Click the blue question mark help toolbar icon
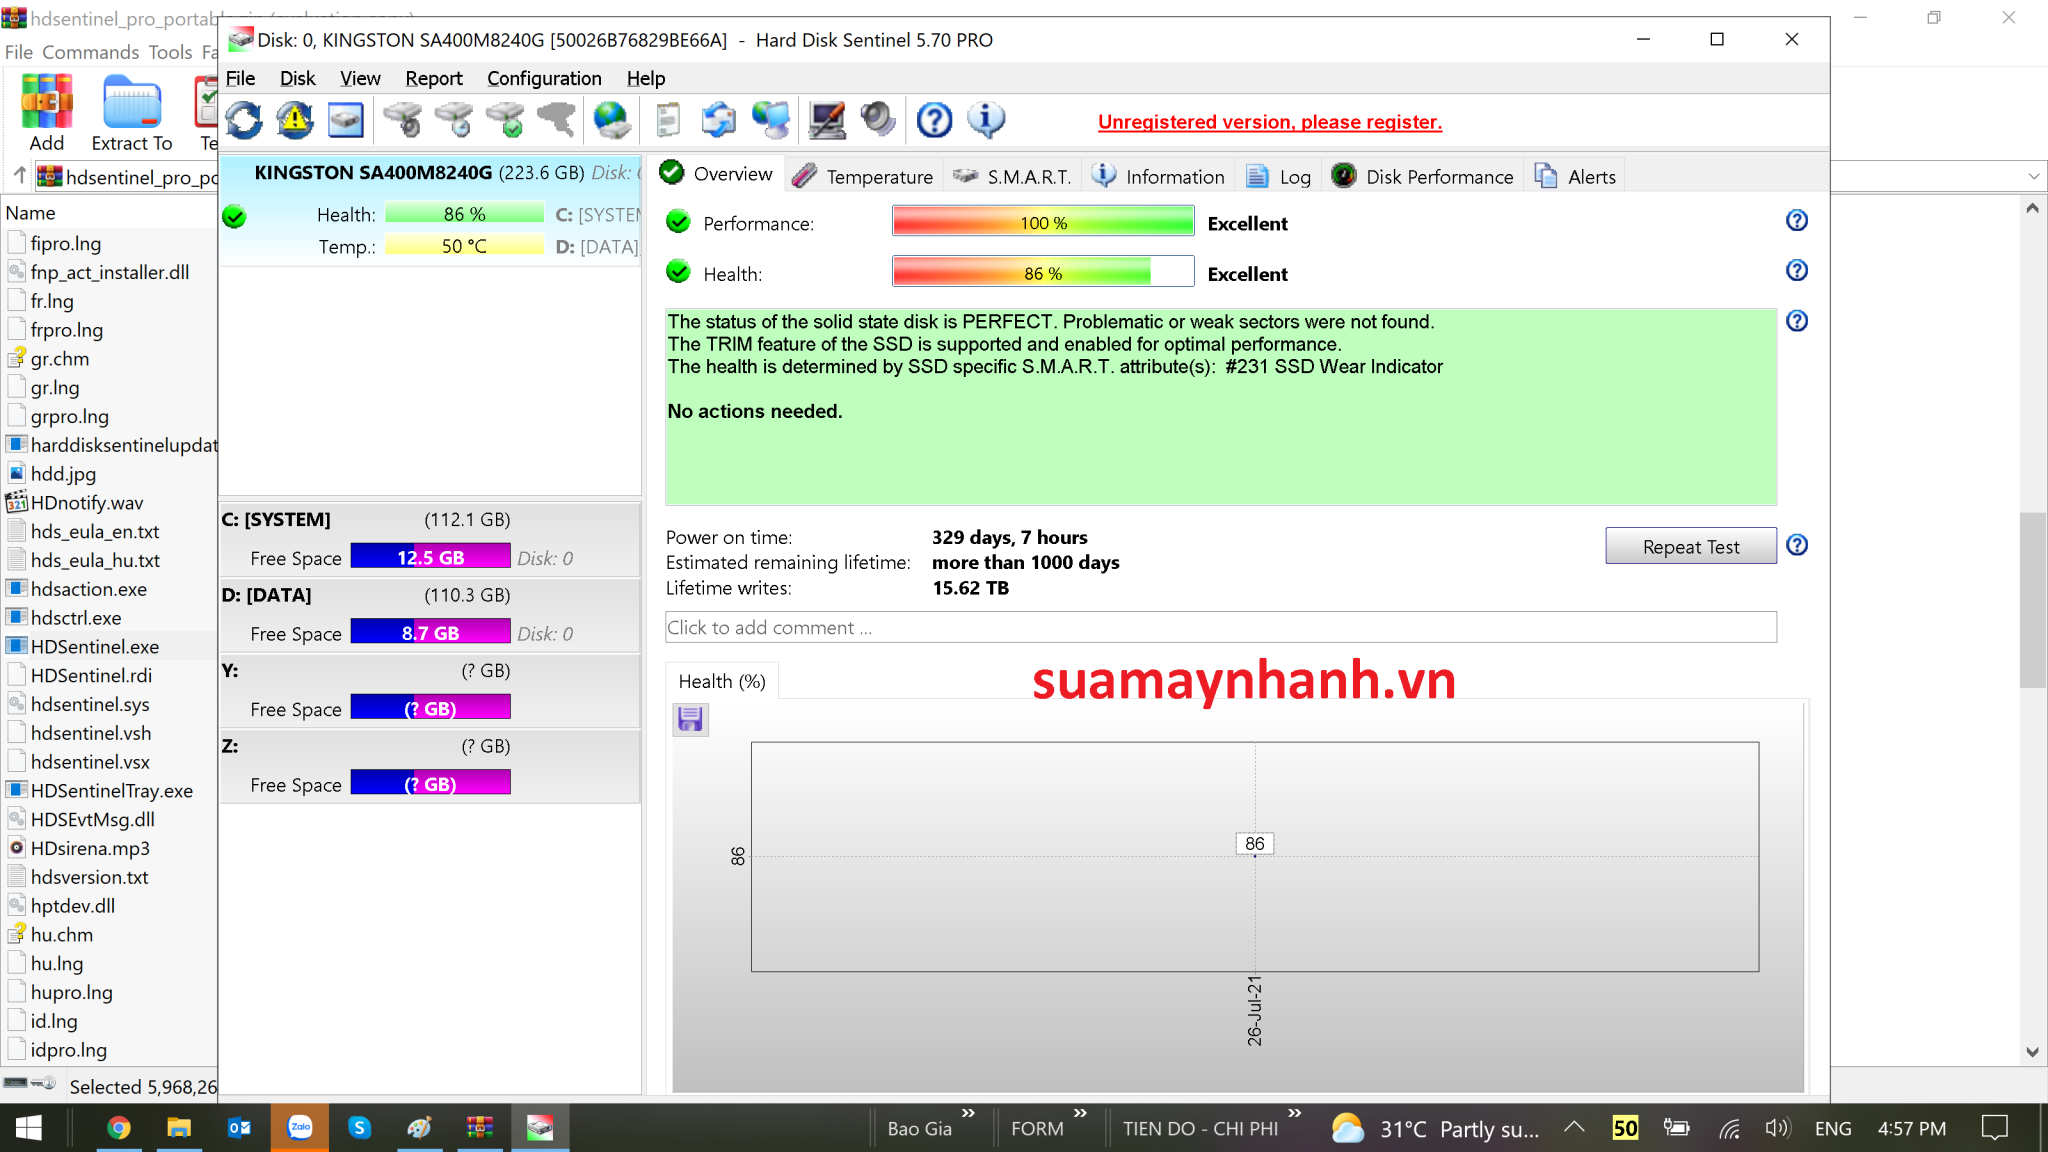The height and width of the screenshot is (1152, 2048). point(934,120)
